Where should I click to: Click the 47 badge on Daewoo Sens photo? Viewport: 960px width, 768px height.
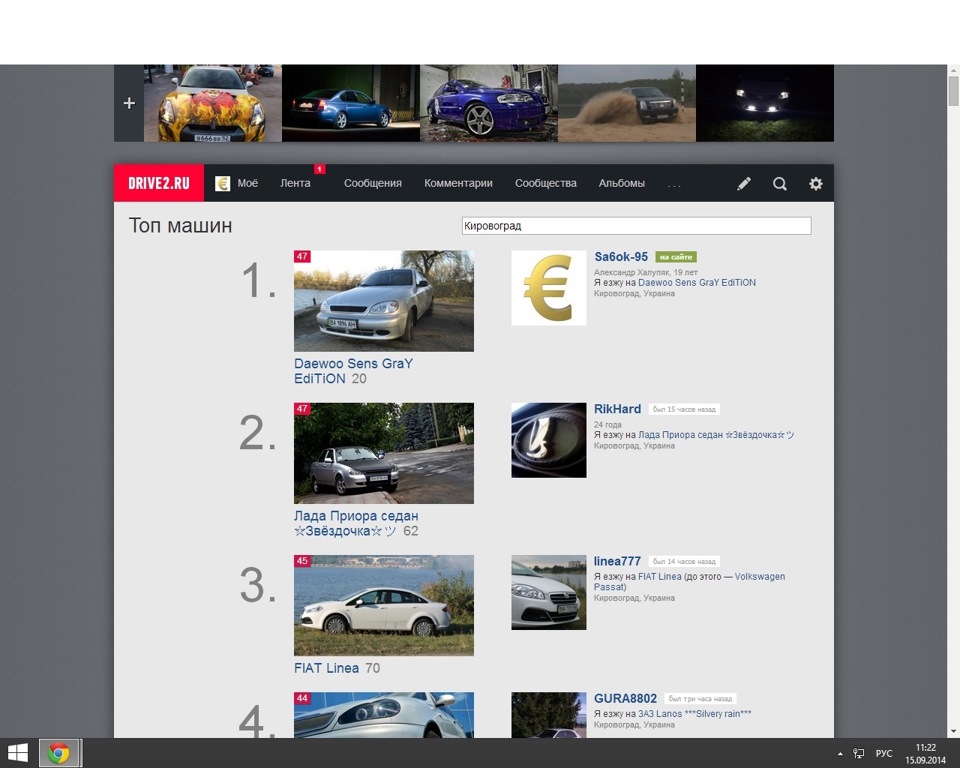[302, 256]
